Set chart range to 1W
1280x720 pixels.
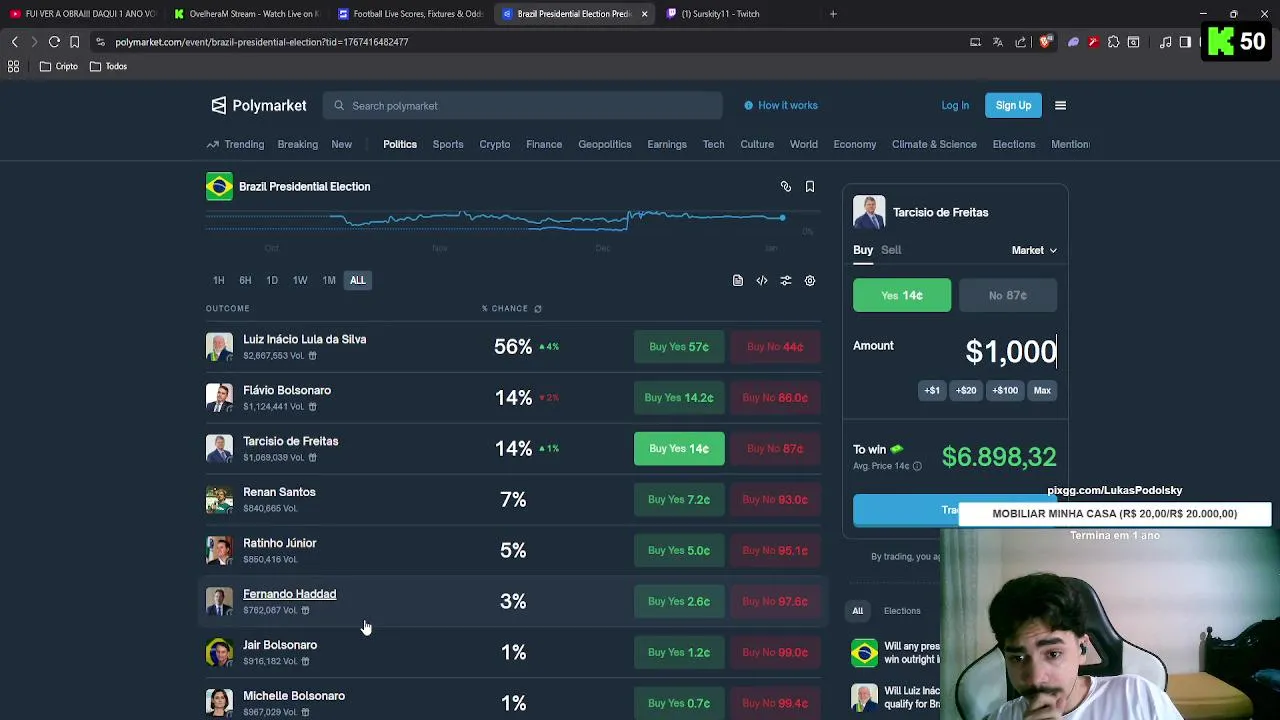[300, 281]
